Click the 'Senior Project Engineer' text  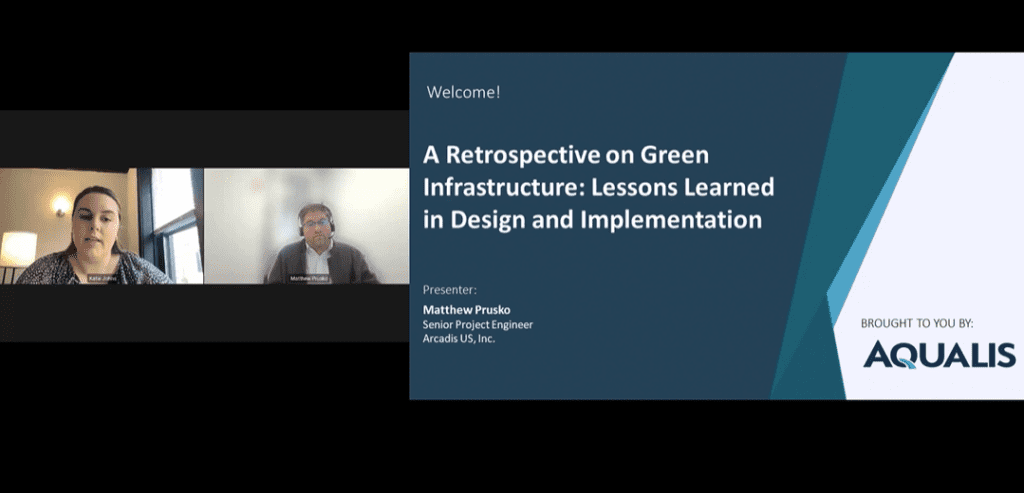(478, 324)
